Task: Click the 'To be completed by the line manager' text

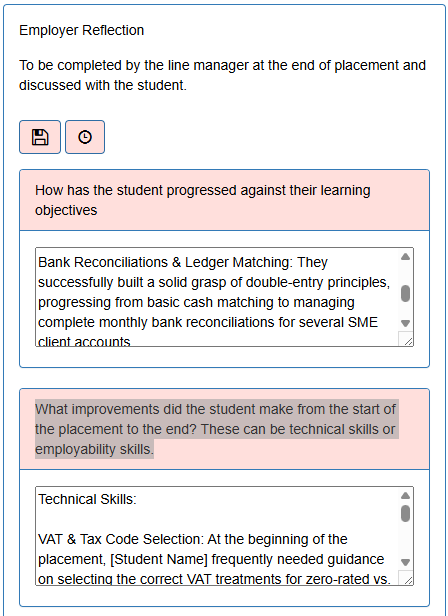Action: (x=222, y=75)
